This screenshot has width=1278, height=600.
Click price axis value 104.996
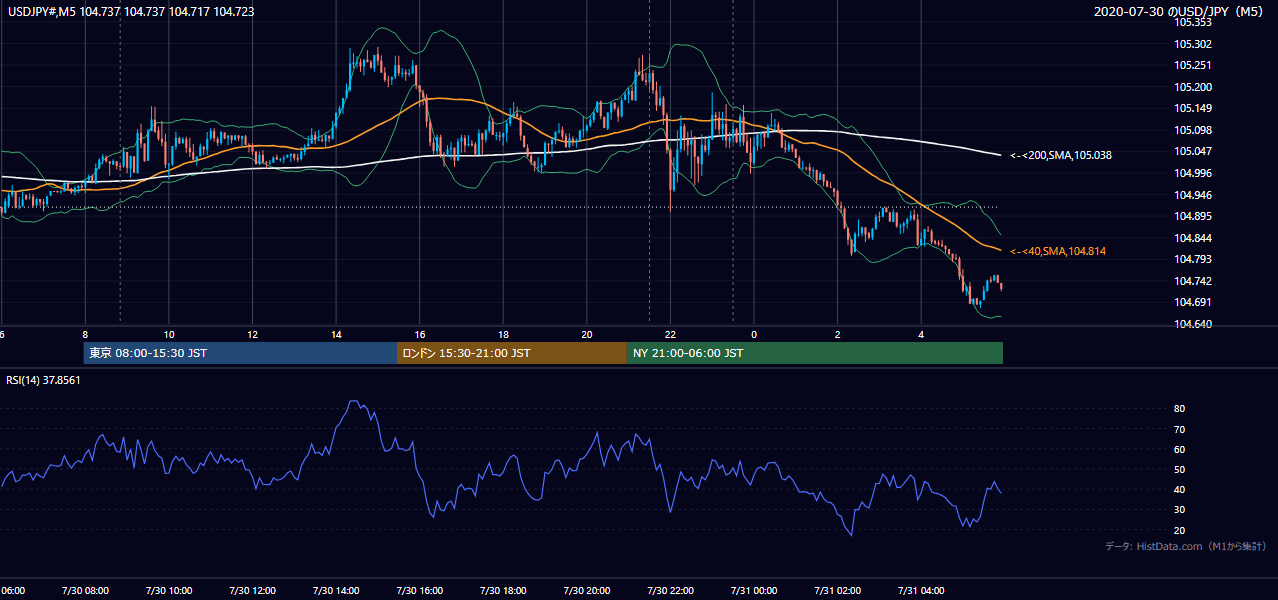1195,173
